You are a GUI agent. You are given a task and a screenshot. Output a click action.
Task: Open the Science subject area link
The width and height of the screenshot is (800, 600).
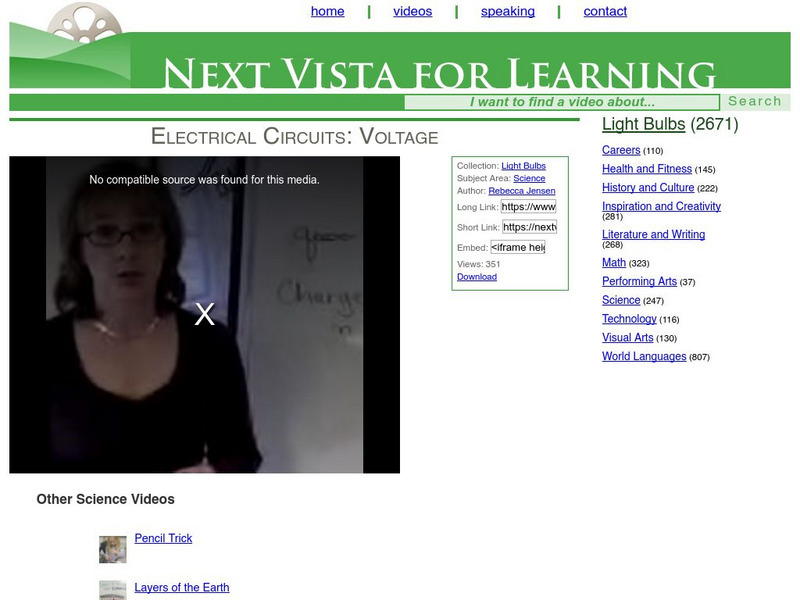[x=529, y=178]
